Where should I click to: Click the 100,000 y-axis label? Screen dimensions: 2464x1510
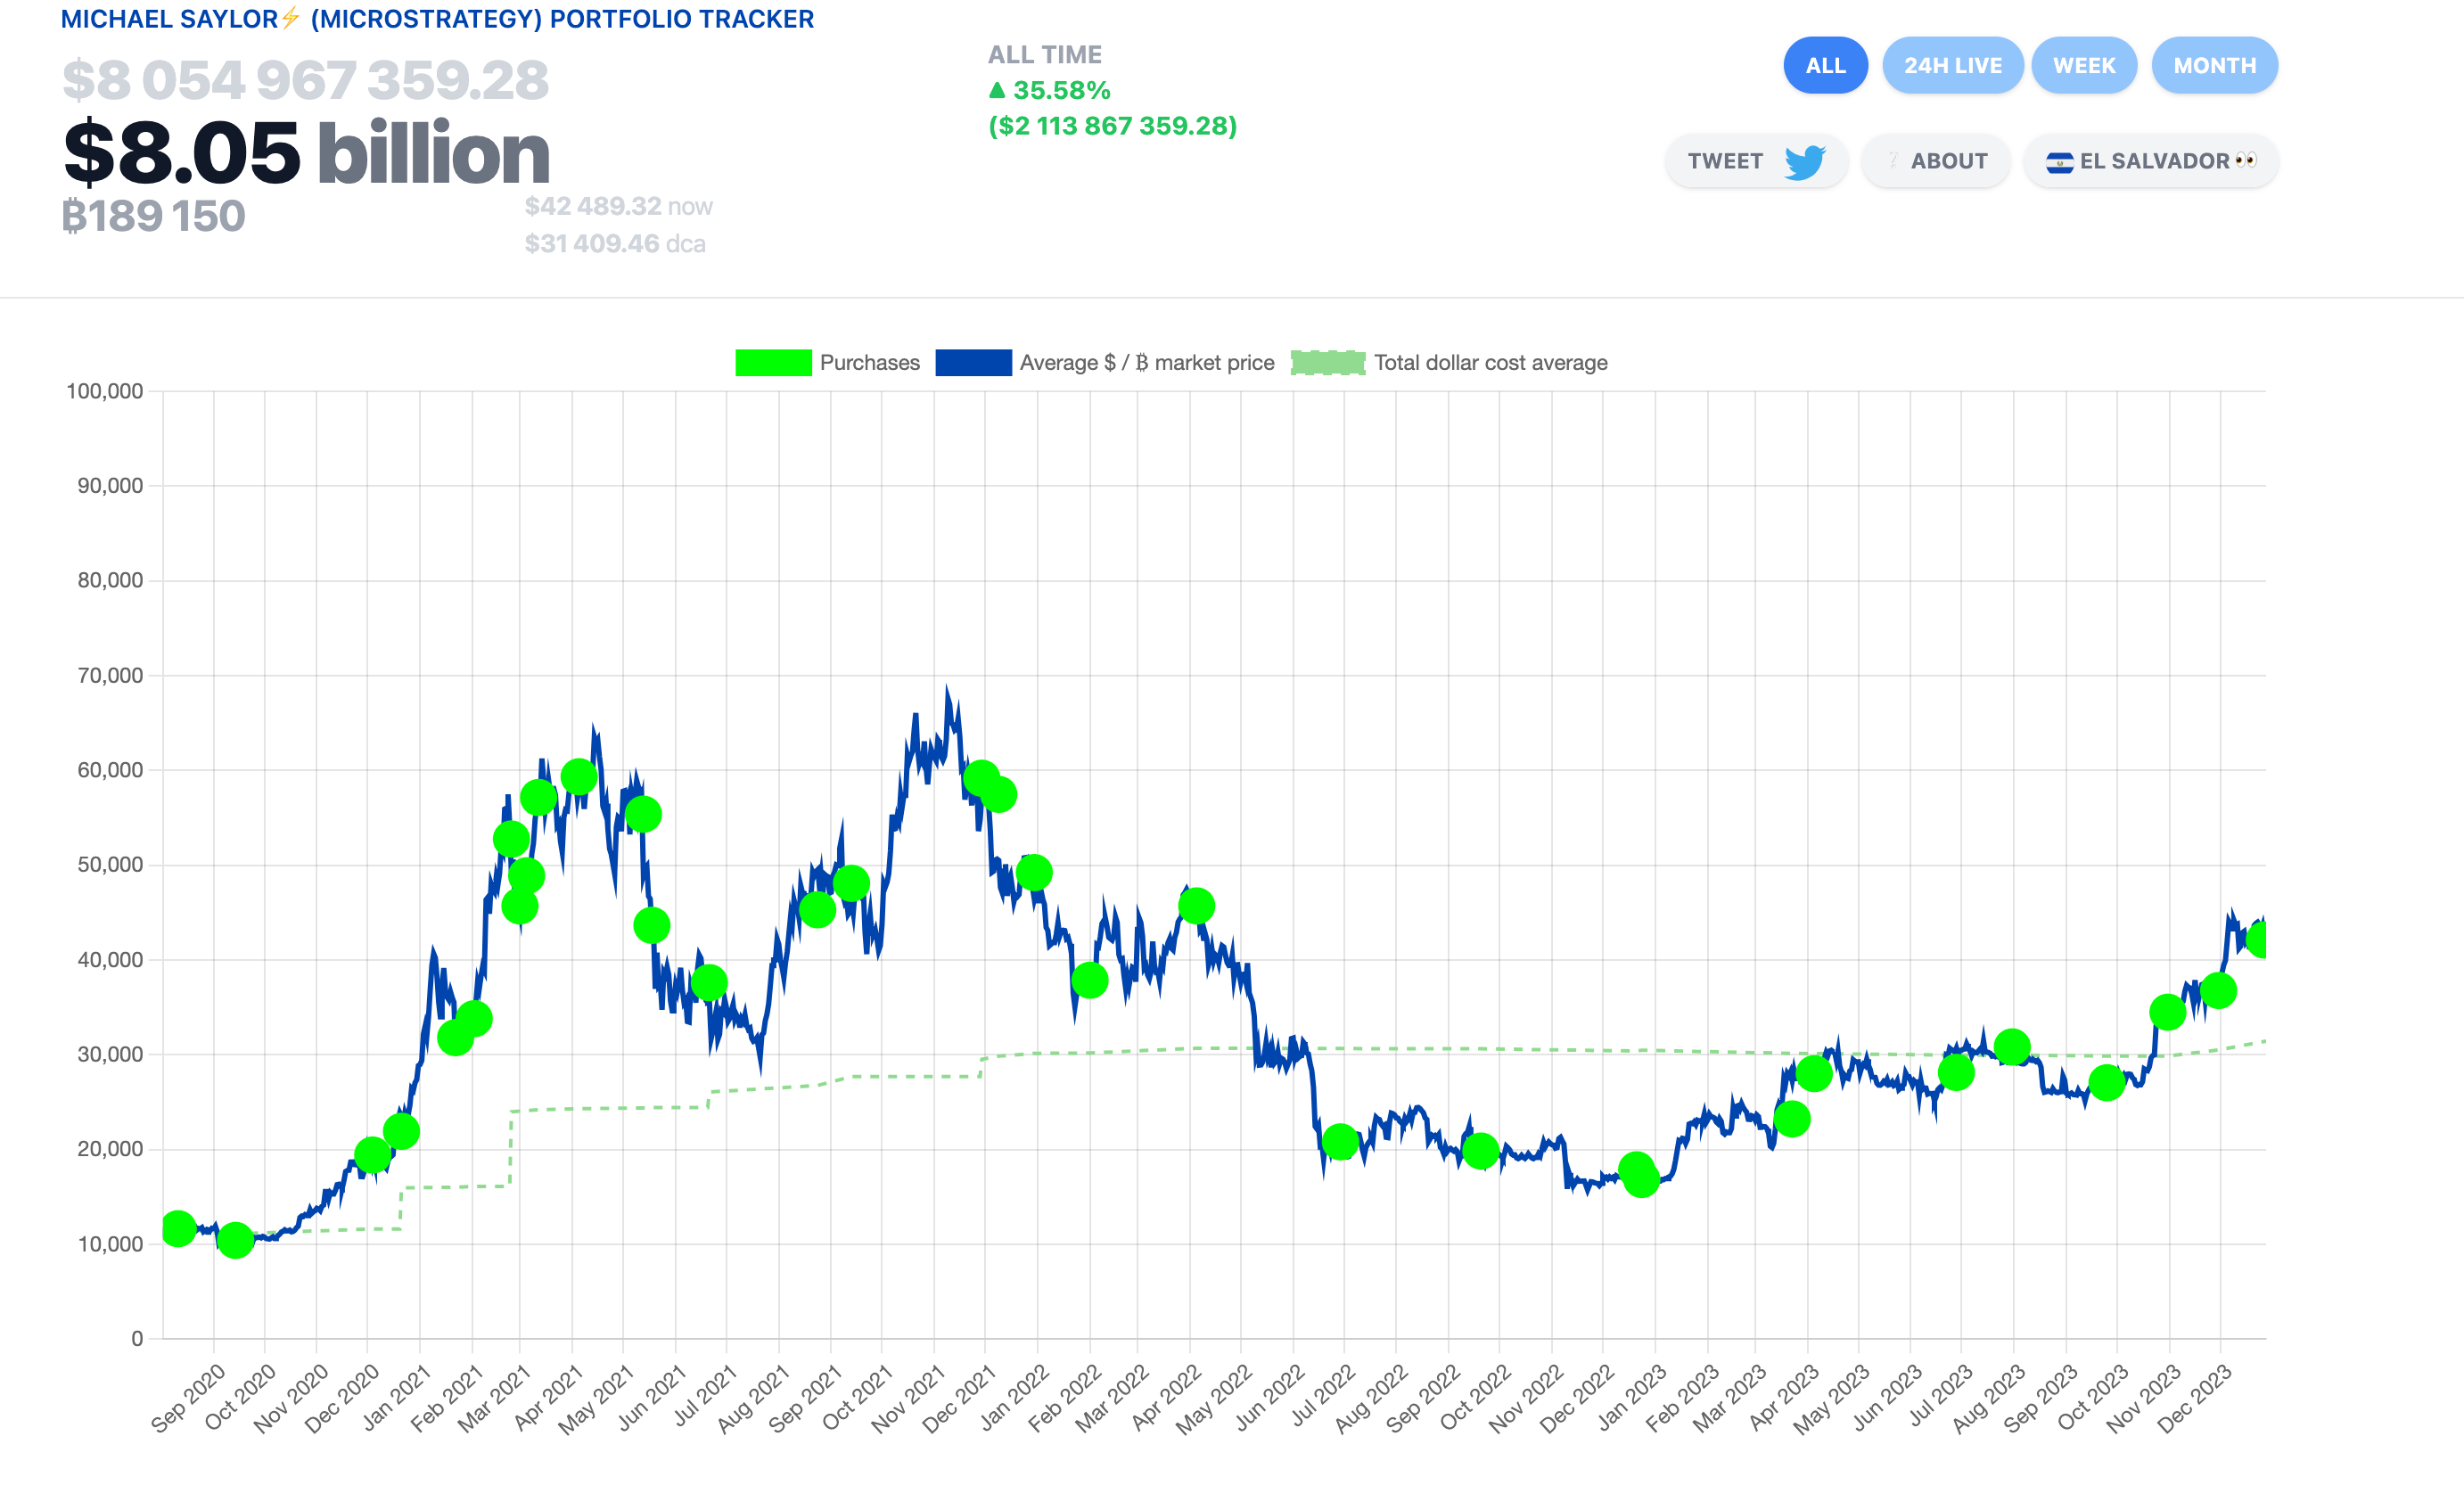point(104,391)
